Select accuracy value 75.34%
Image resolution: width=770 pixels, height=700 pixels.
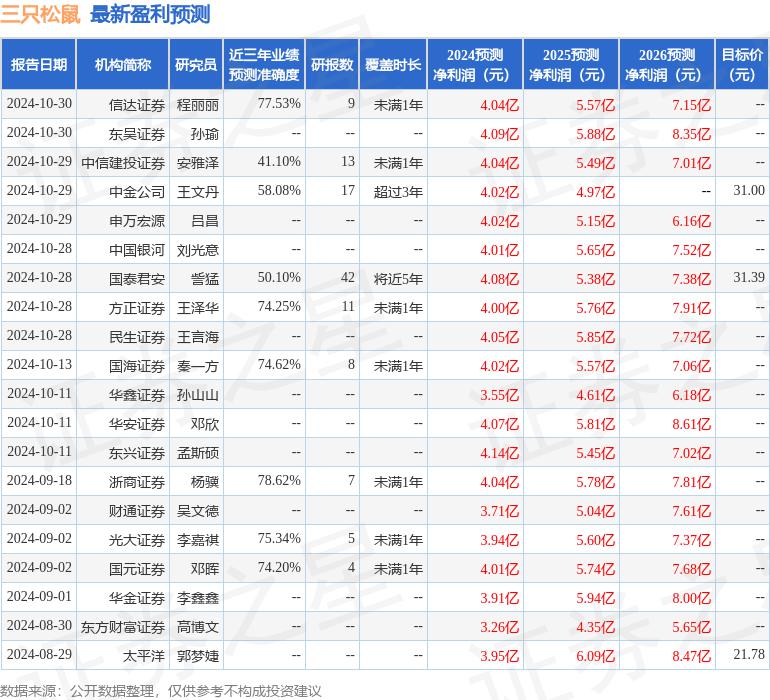click(x=279, y=538)
